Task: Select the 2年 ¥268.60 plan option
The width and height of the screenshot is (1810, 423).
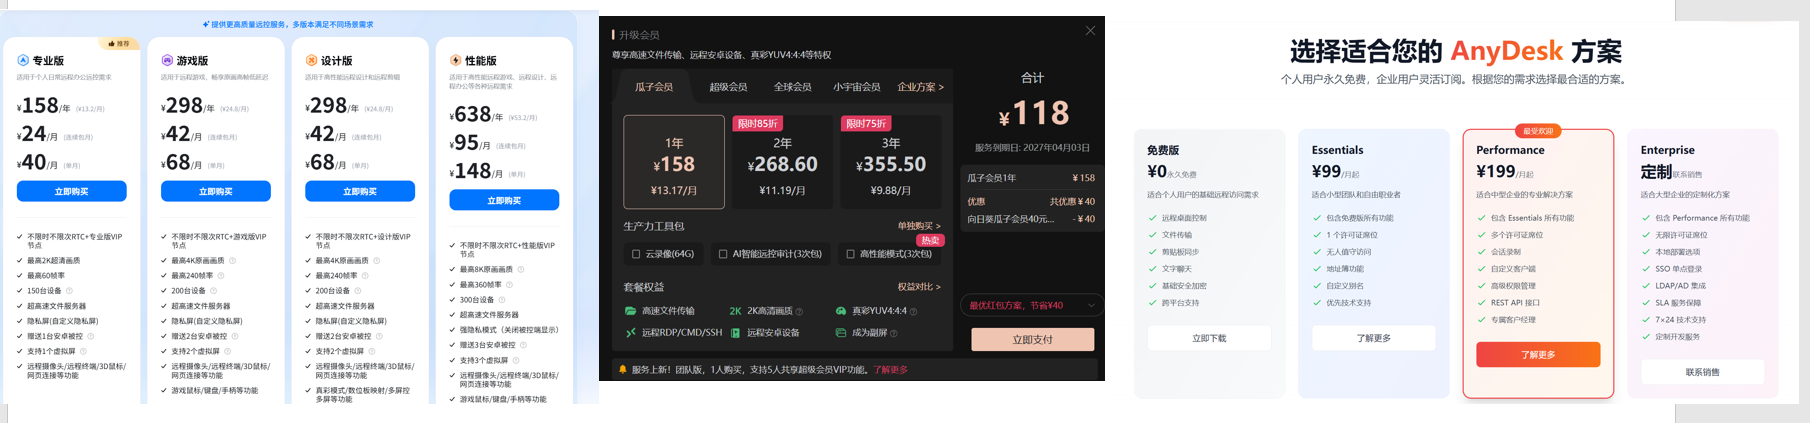Action: tap(782, 162)
